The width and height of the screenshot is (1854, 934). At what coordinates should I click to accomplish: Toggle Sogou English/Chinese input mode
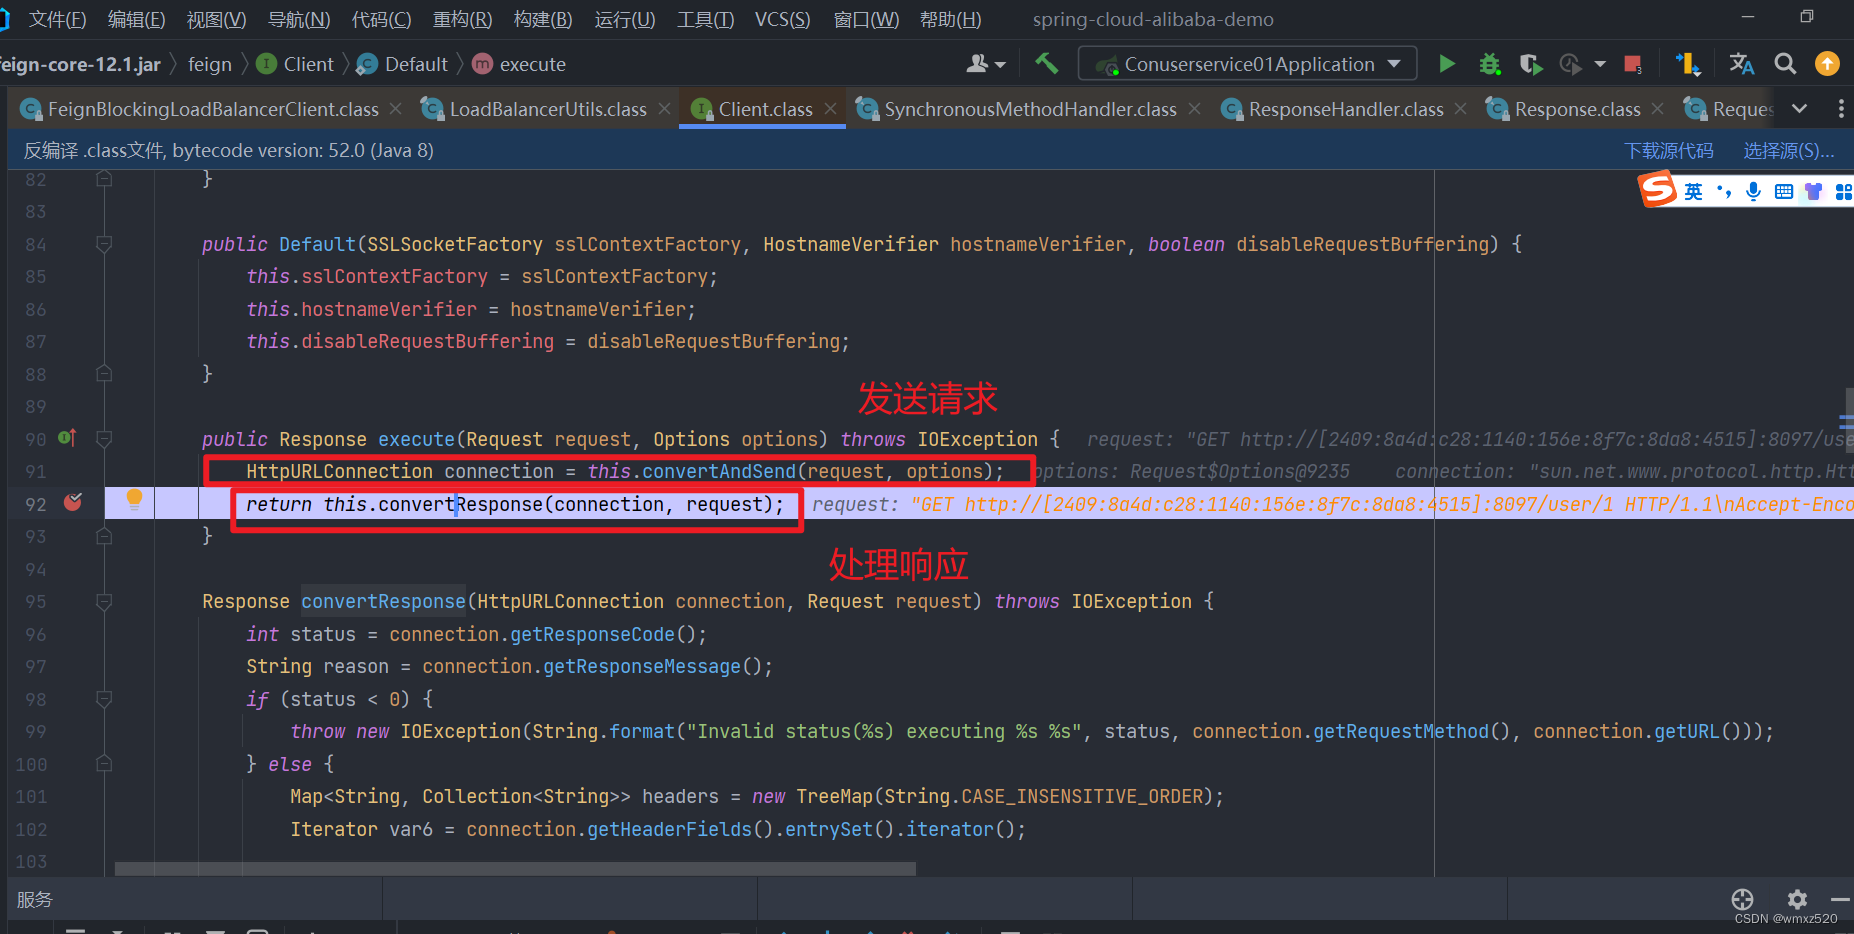tap(1693, 191)
